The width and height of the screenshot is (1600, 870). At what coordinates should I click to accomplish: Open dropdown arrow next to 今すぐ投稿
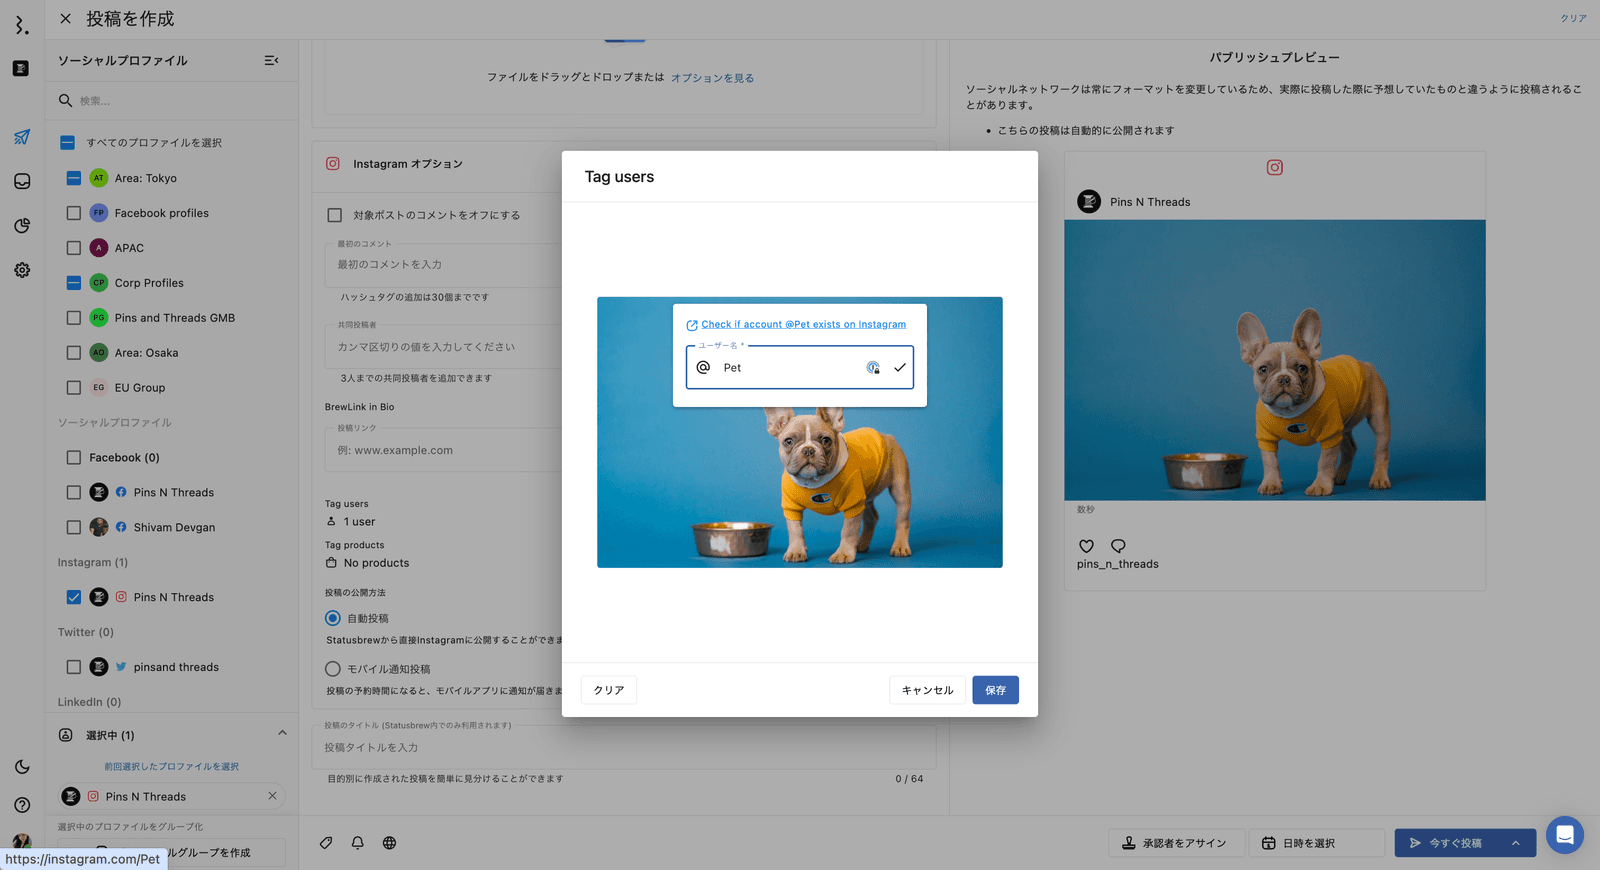click(1516, 843)
